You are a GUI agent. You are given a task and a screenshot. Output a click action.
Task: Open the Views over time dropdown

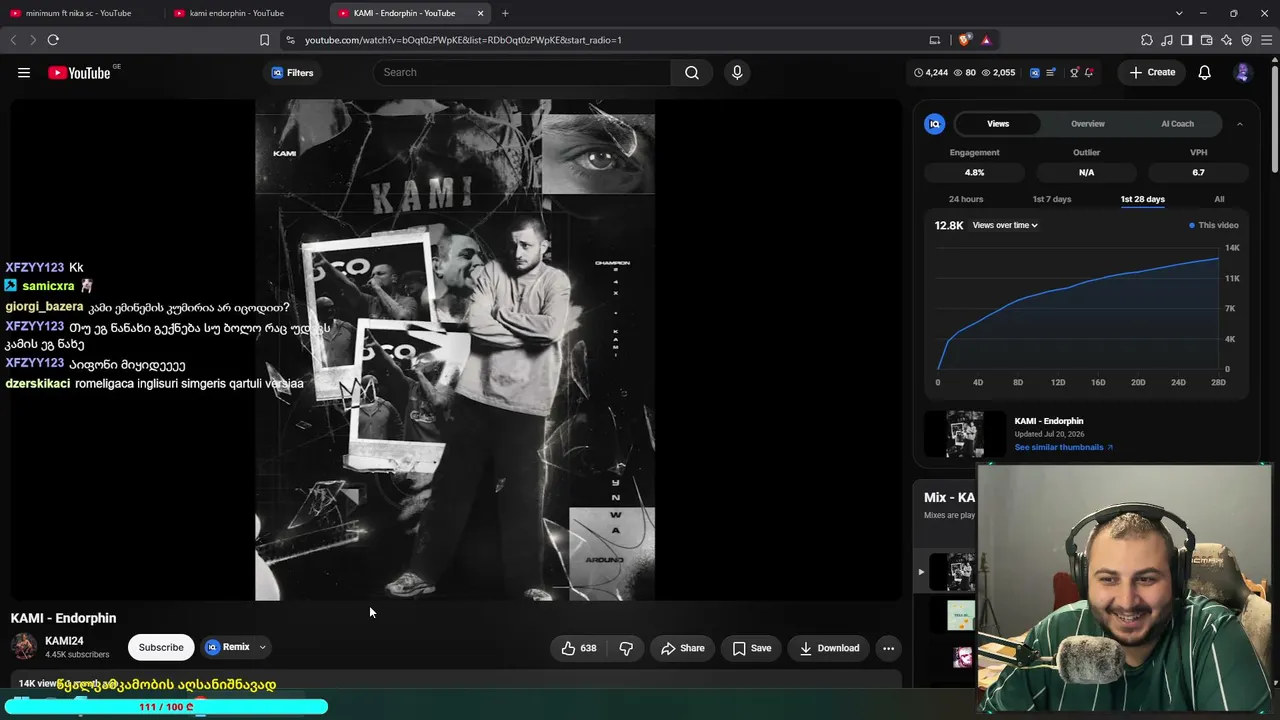click(x=1005, y=225)
